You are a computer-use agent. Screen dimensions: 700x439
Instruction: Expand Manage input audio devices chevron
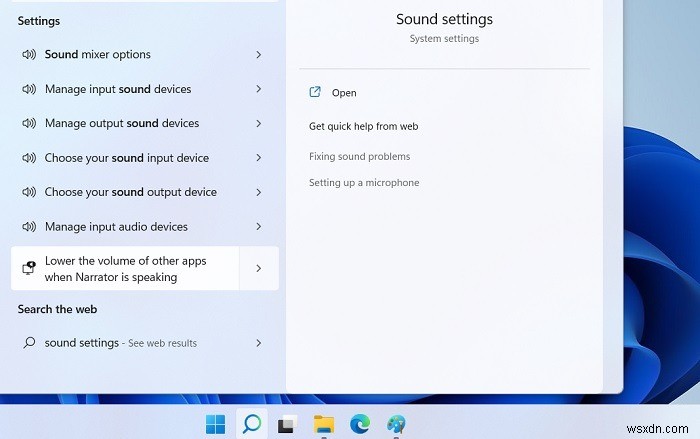(258, 226)
